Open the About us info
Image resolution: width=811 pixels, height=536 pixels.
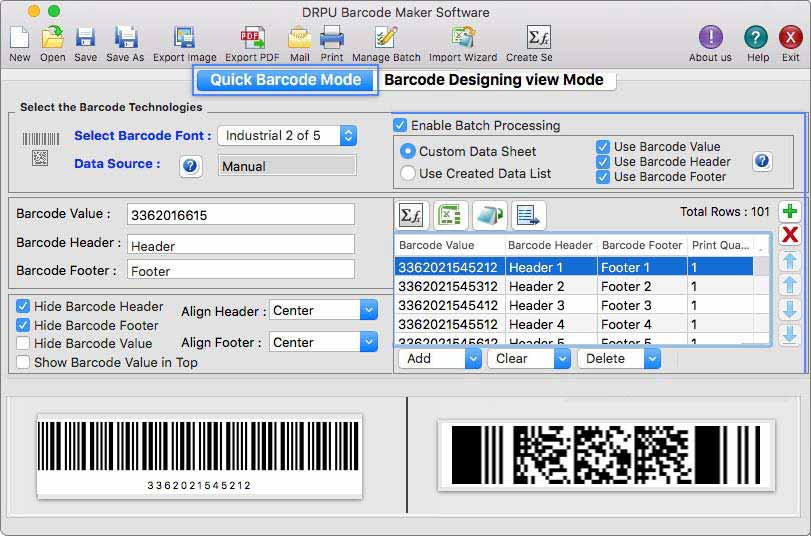pos(711,37)
